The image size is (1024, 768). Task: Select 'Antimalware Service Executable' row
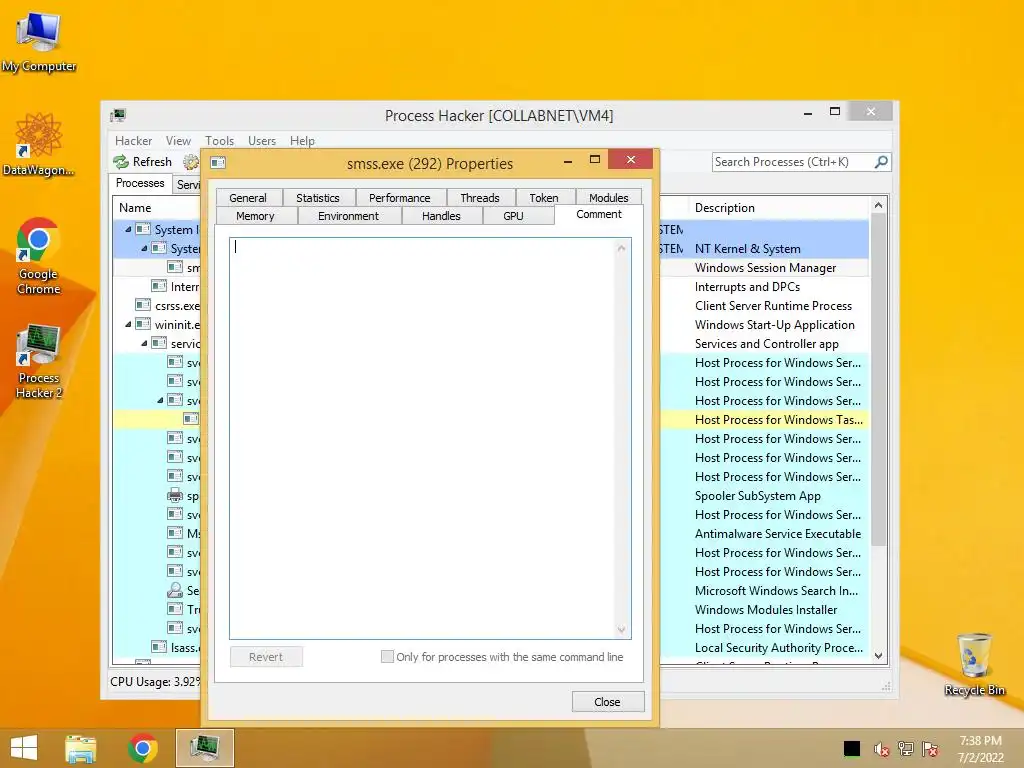778,534
